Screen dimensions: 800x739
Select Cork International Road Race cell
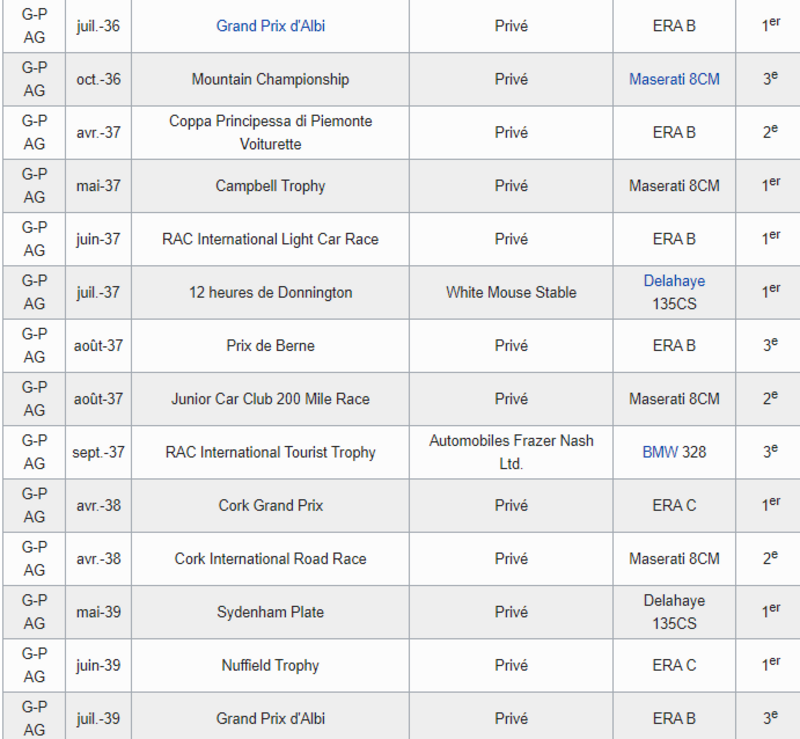[270, 559]
